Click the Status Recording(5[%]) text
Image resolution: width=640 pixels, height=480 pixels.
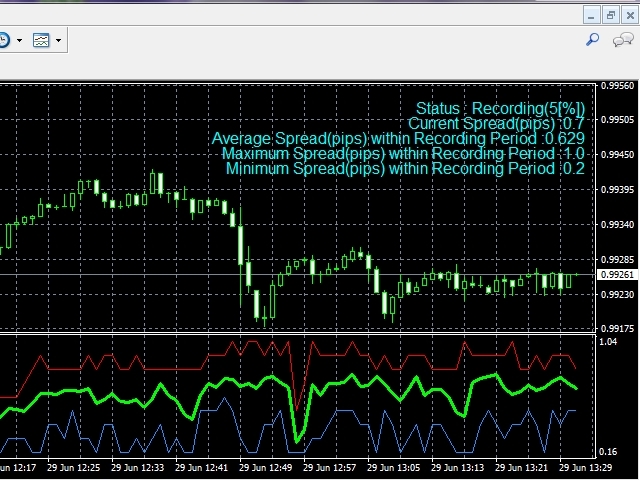pos(500,109)
